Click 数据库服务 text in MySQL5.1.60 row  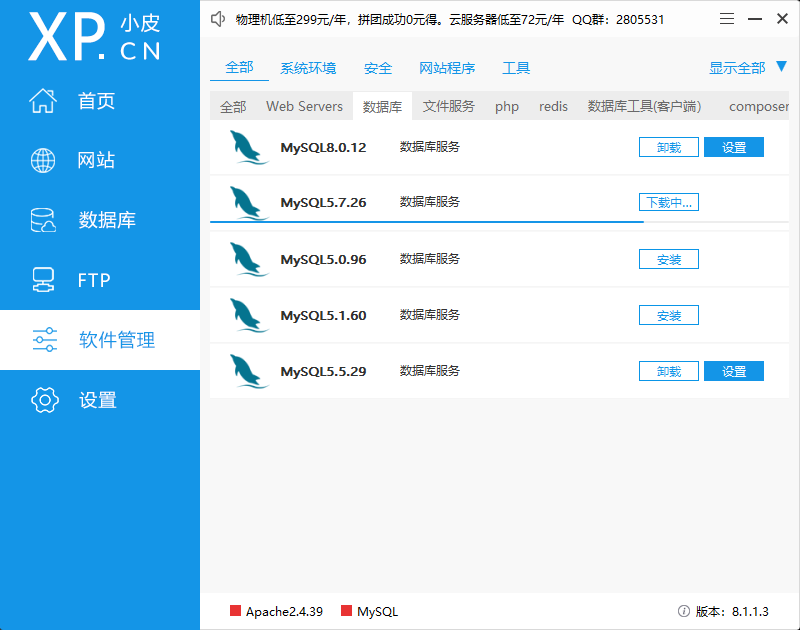pos(430,315)
